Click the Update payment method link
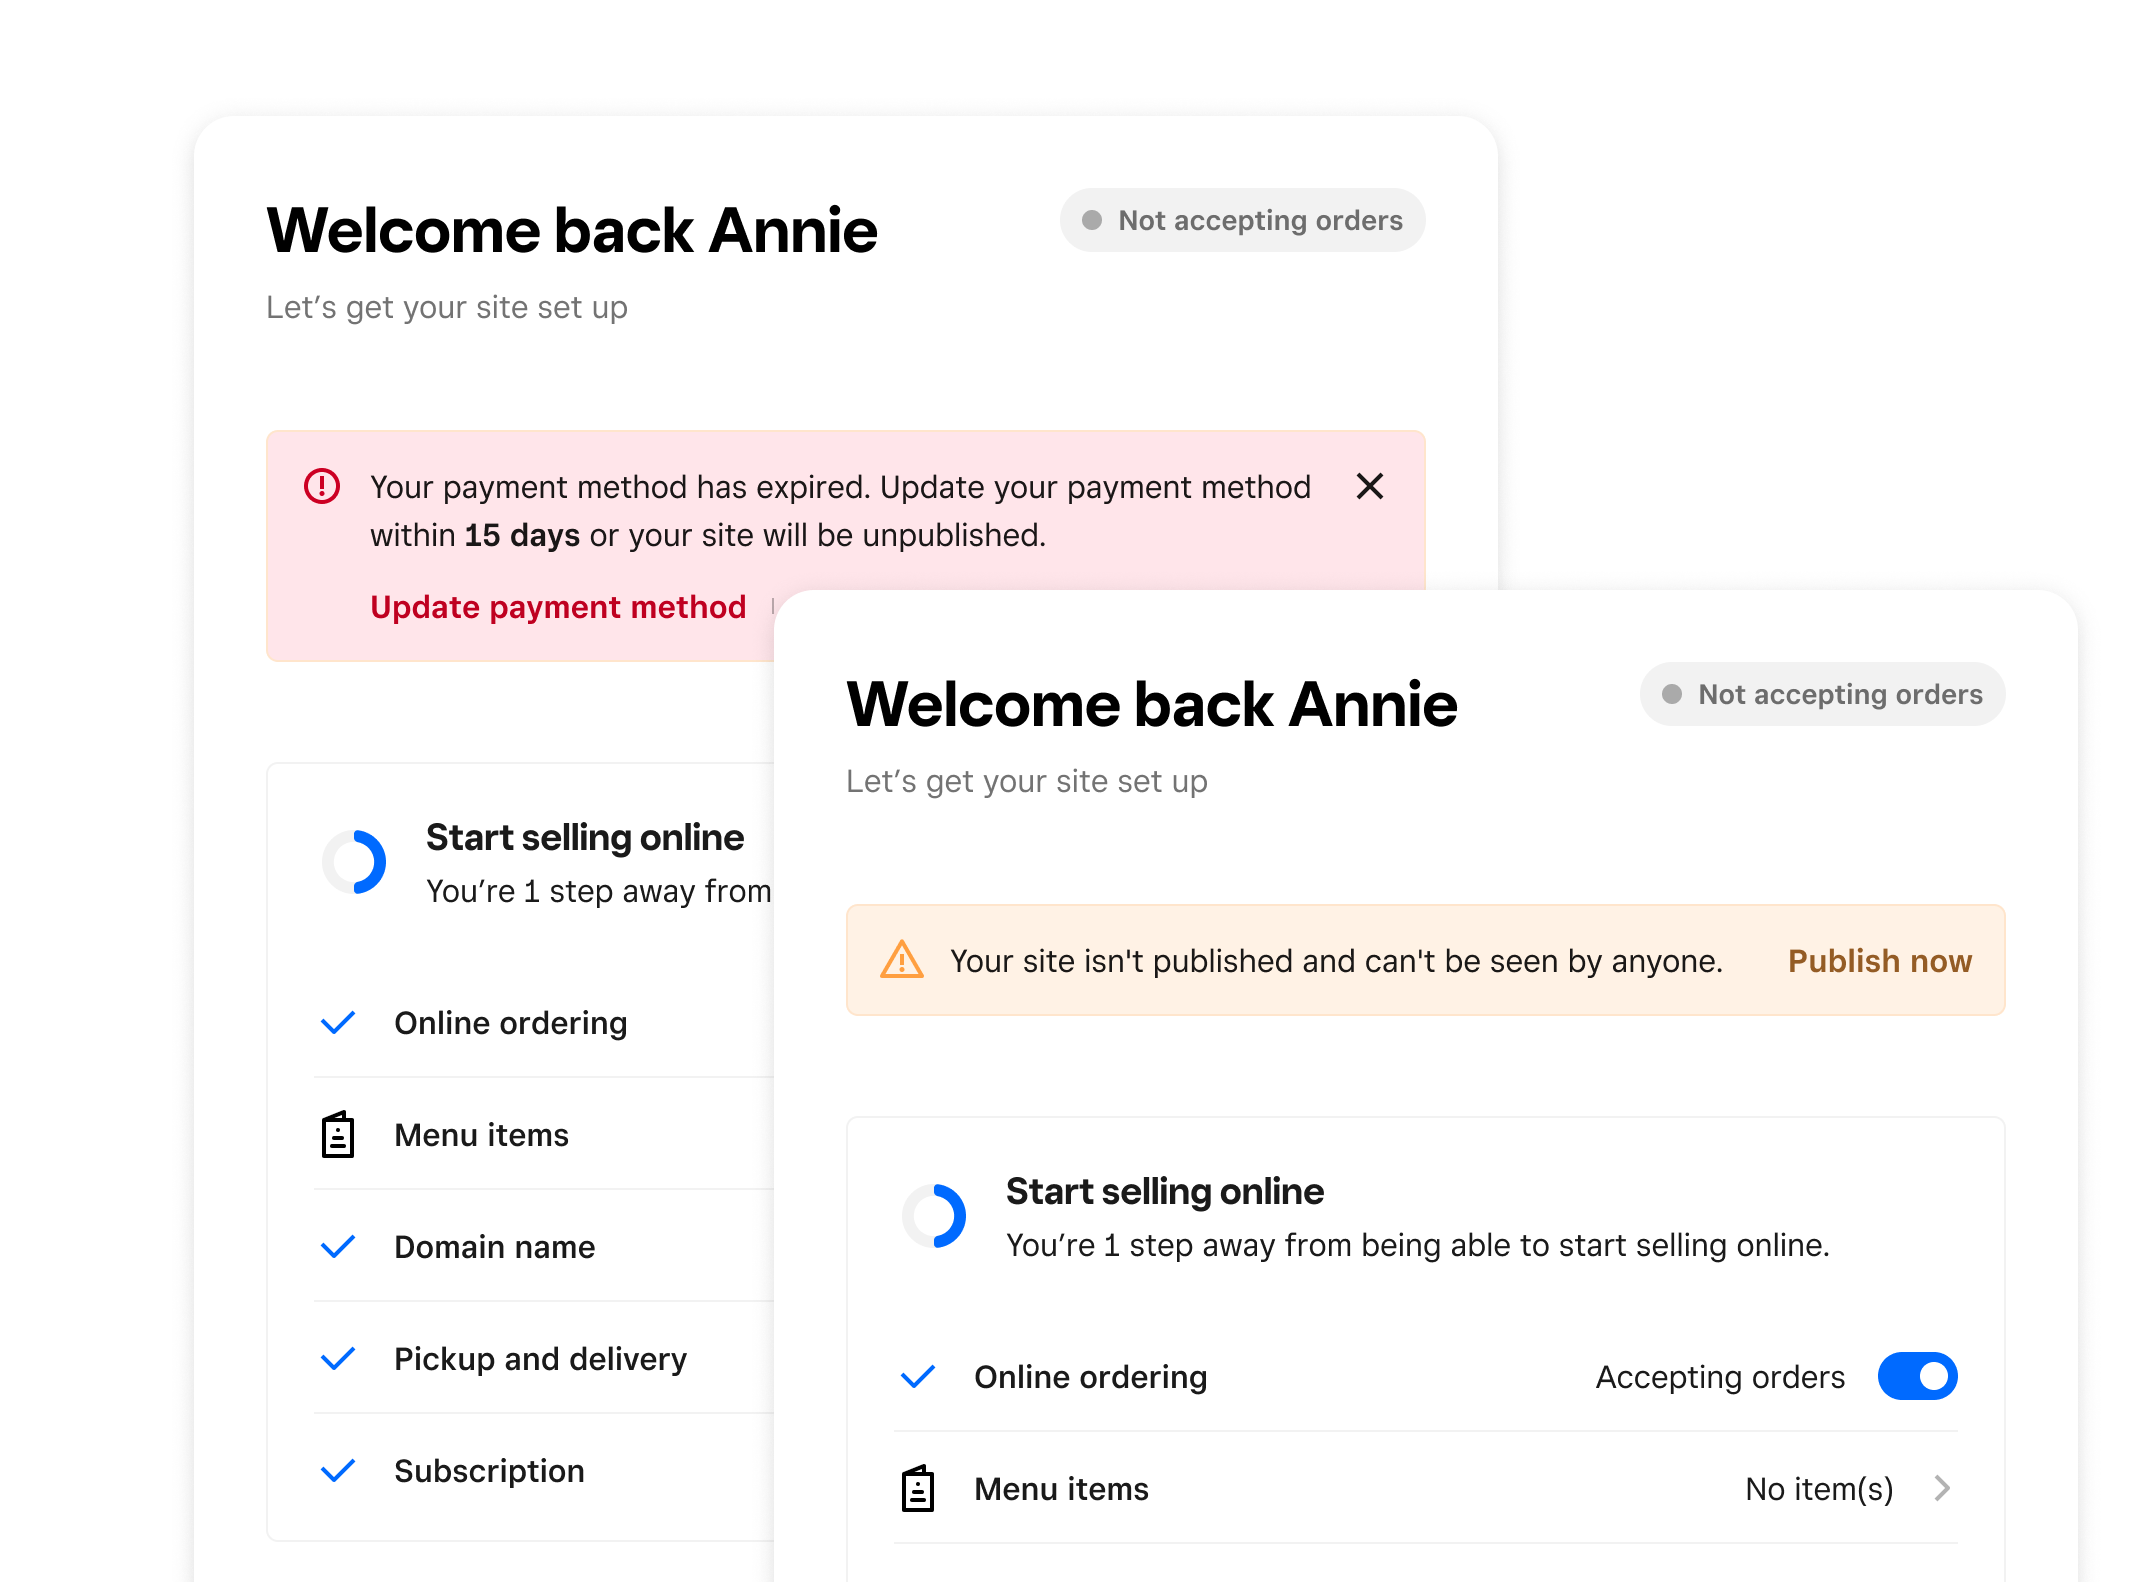Screen dimensions: 2138x1582 click(558, 607)
